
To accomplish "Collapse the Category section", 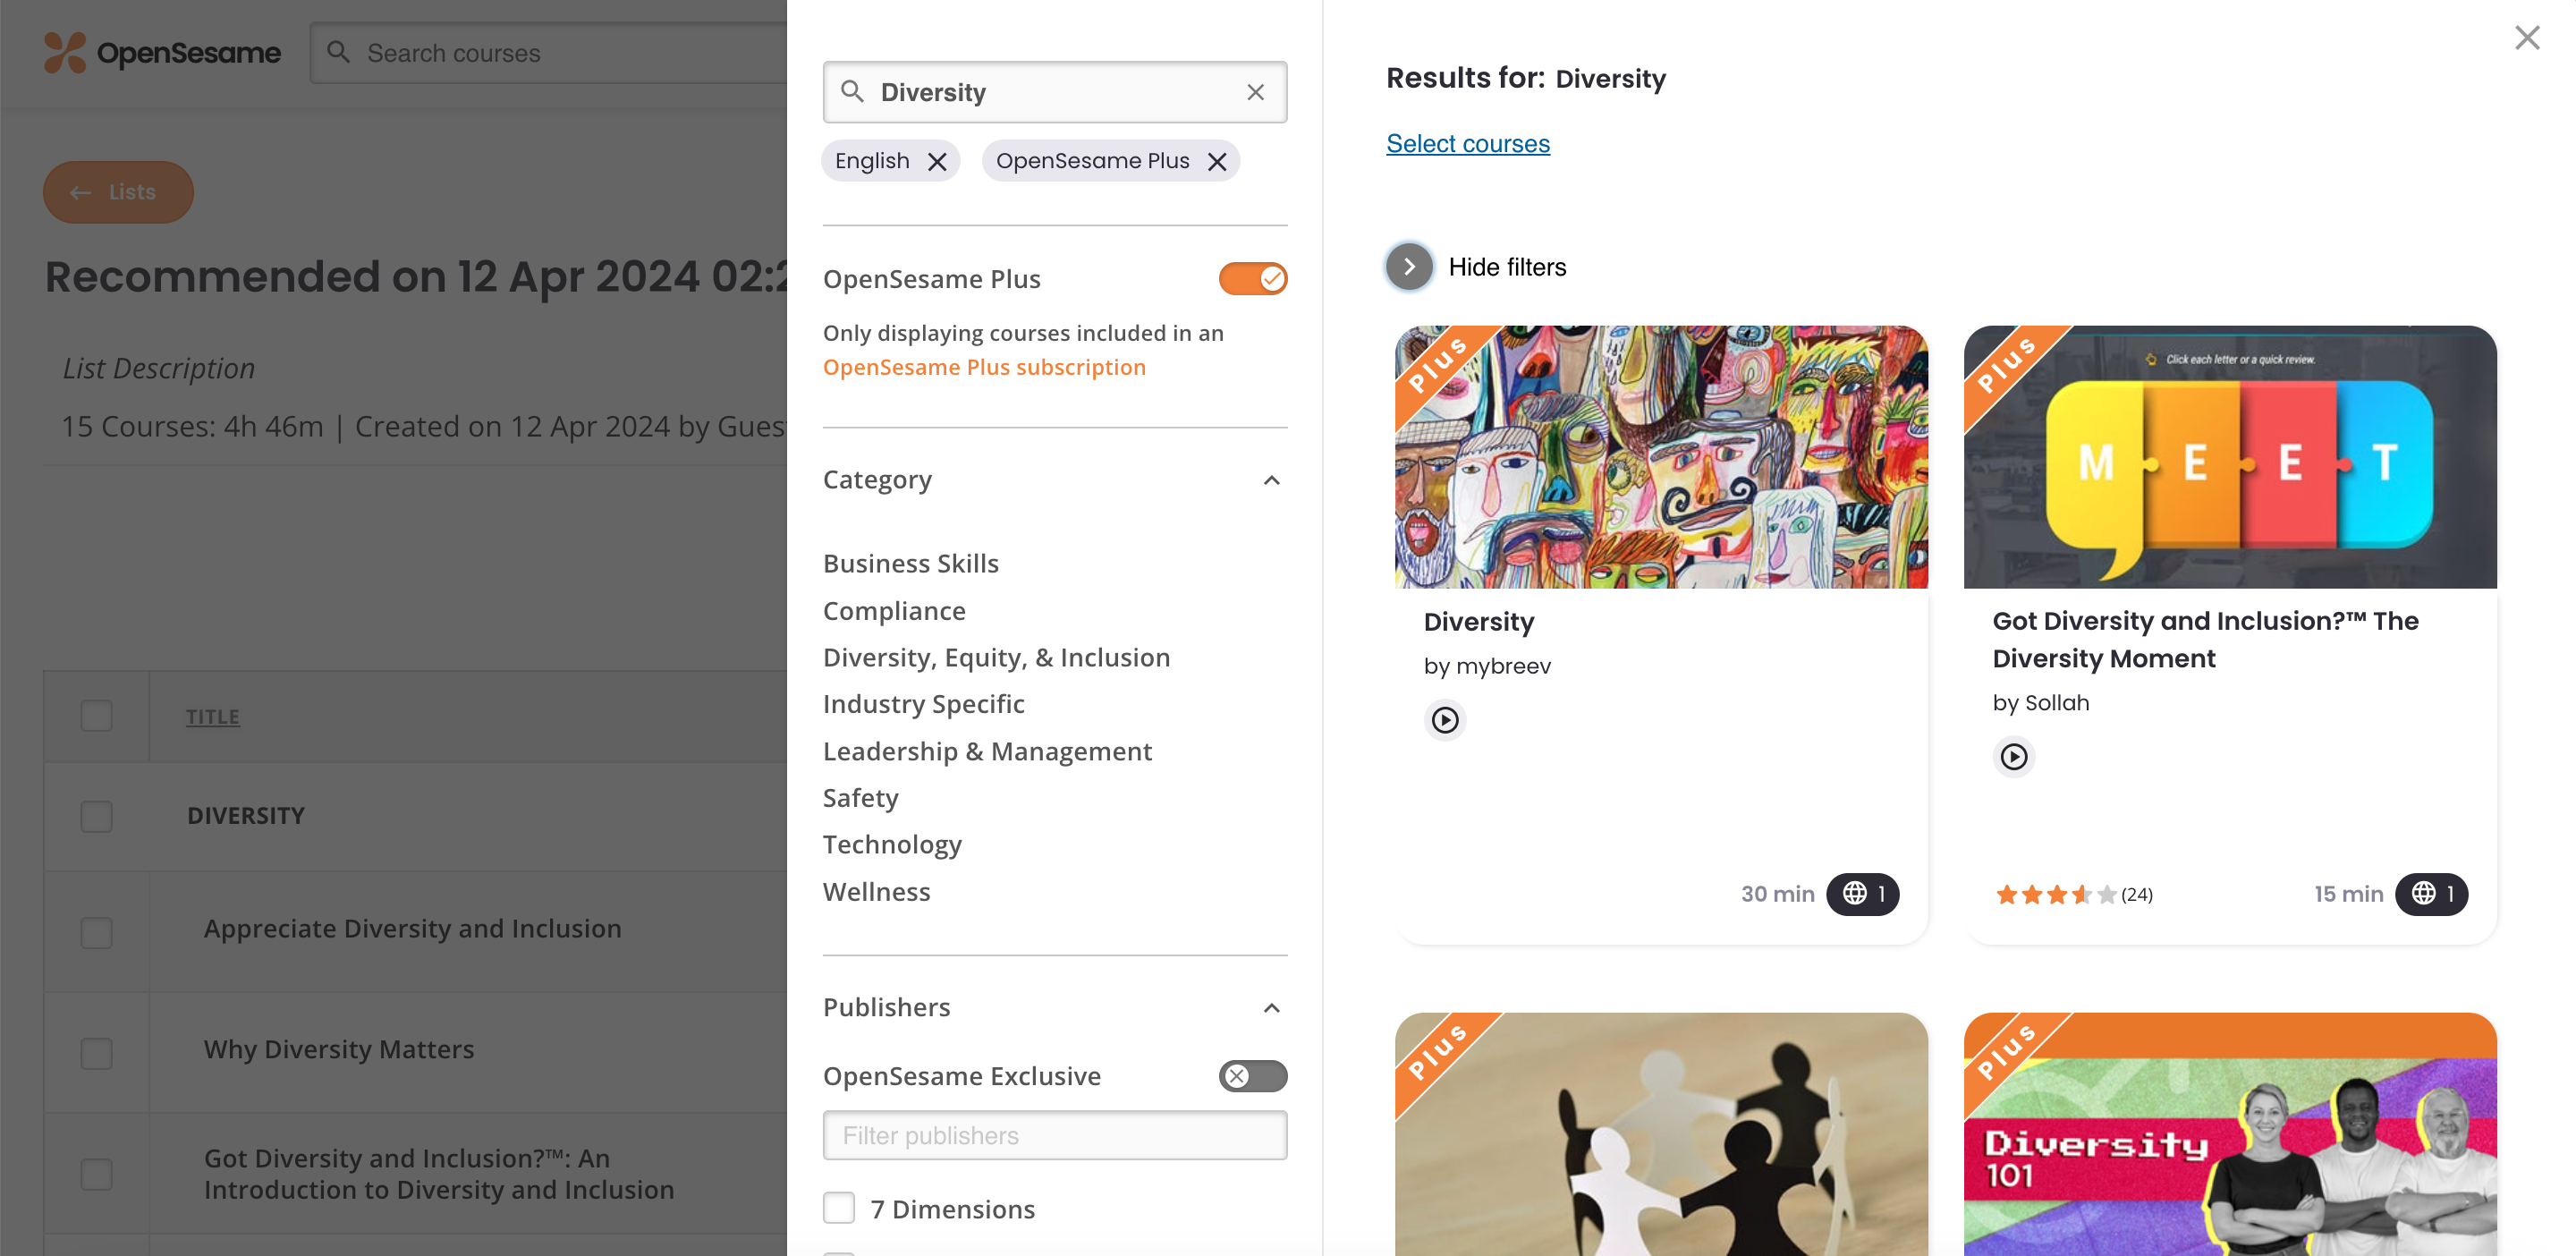I will pos(1271,481).
